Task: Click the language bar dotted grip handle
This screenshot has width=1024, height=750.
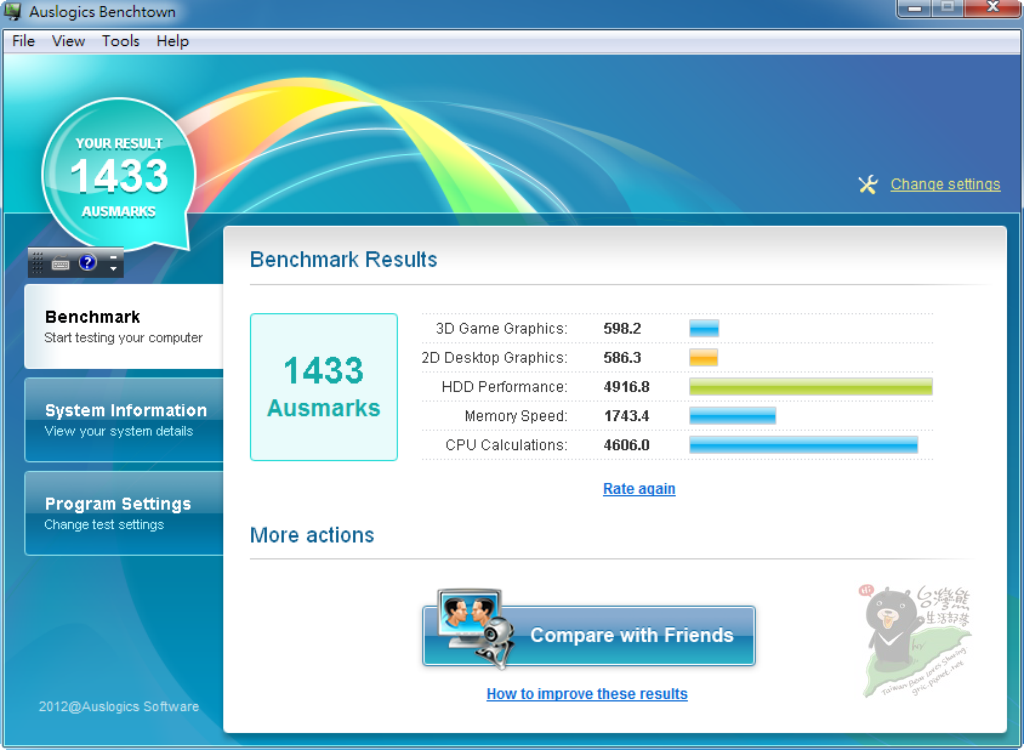Action: [x=37, y=263]
